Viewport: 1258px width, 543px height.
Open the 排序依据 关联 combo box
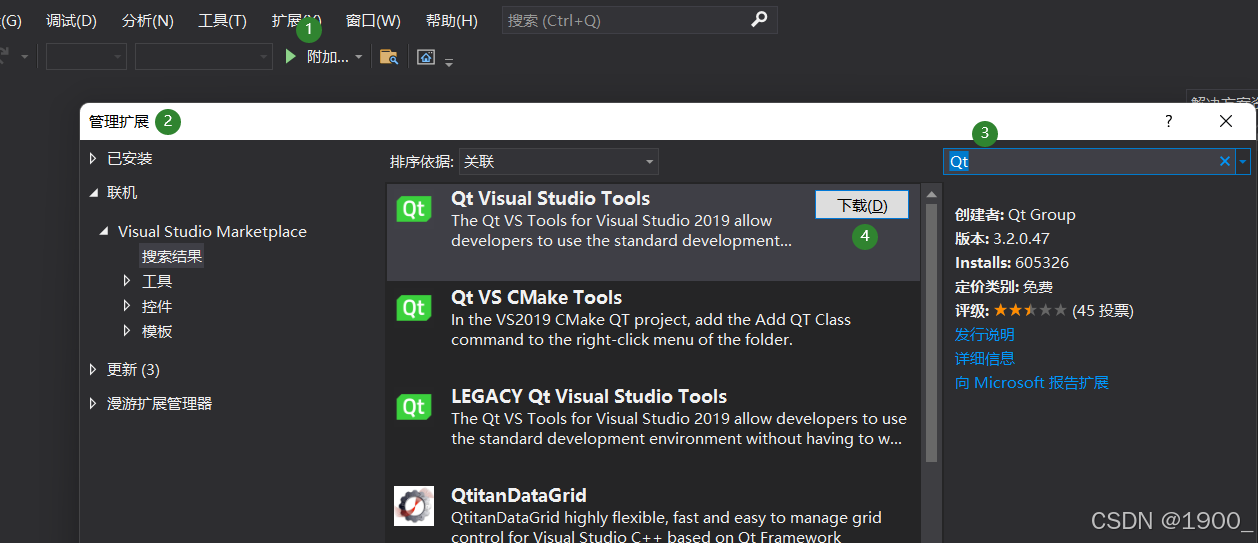558,161
